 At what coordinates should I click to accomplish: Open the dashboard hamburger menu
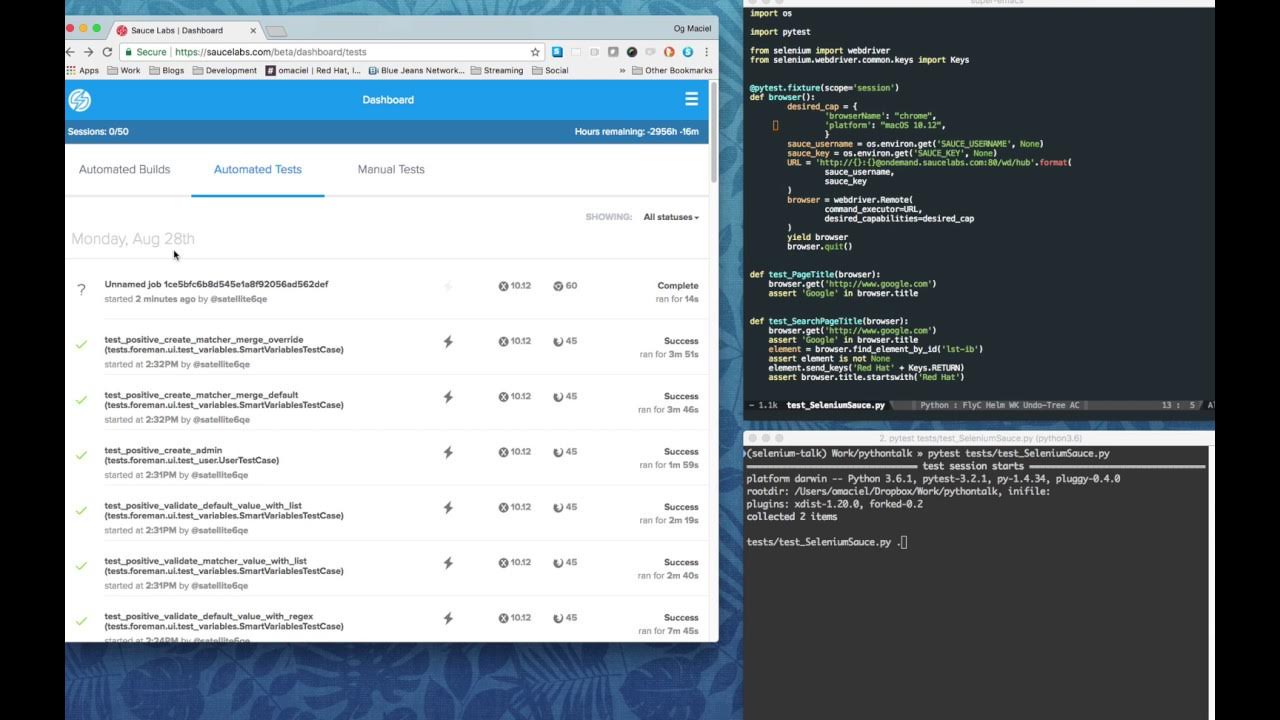pyautogui.click(x=691, y=99)
